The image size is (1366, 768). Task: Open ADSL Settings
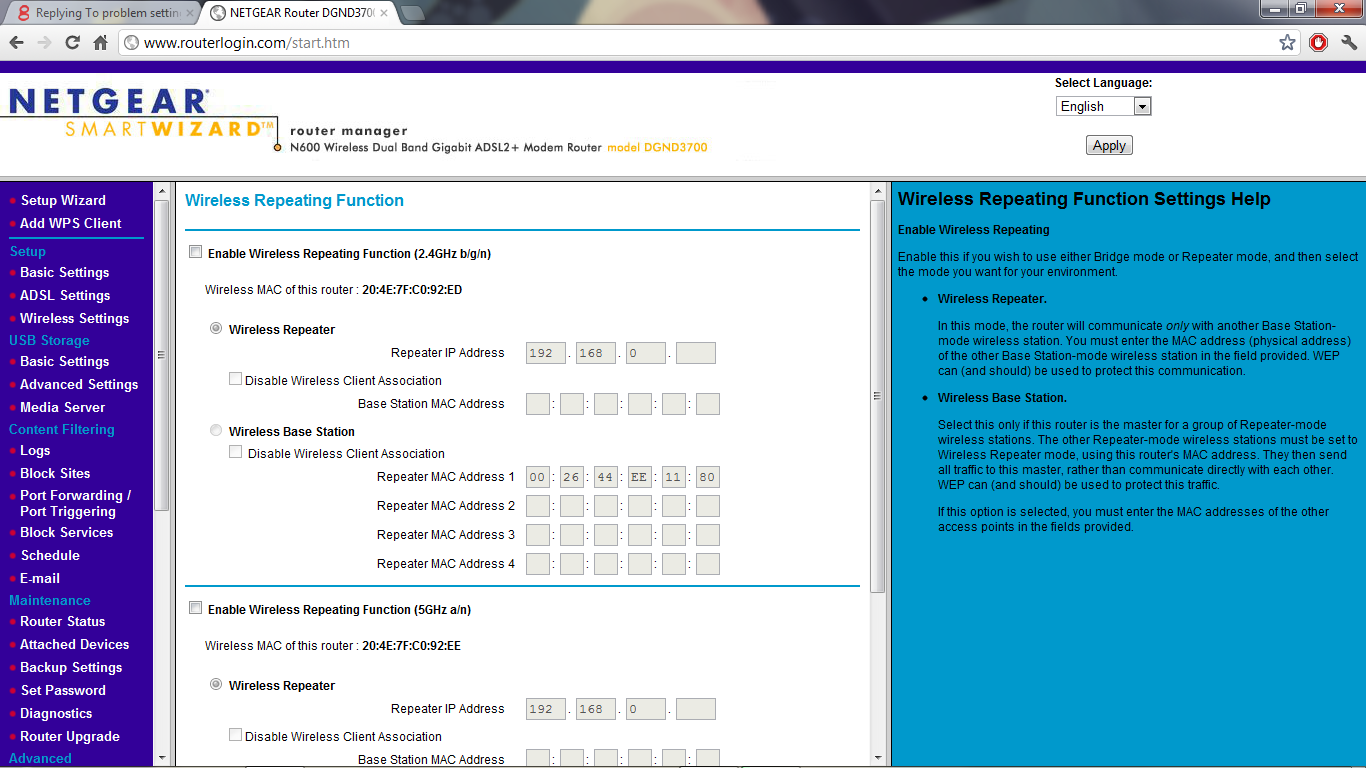[x=65, y=295]
